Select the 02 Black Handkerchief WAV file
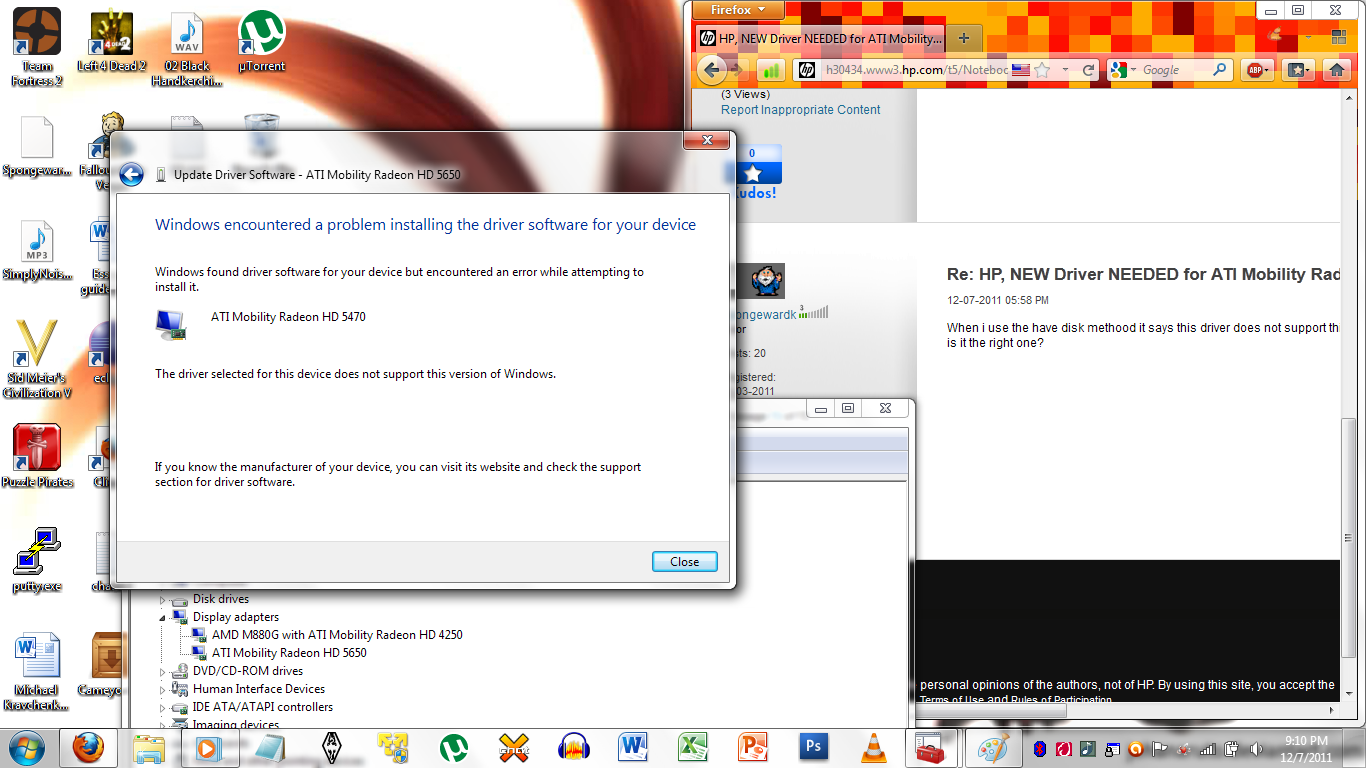Image resolution: width=1366 pixels, height=768 pixels. coord(187,50)
